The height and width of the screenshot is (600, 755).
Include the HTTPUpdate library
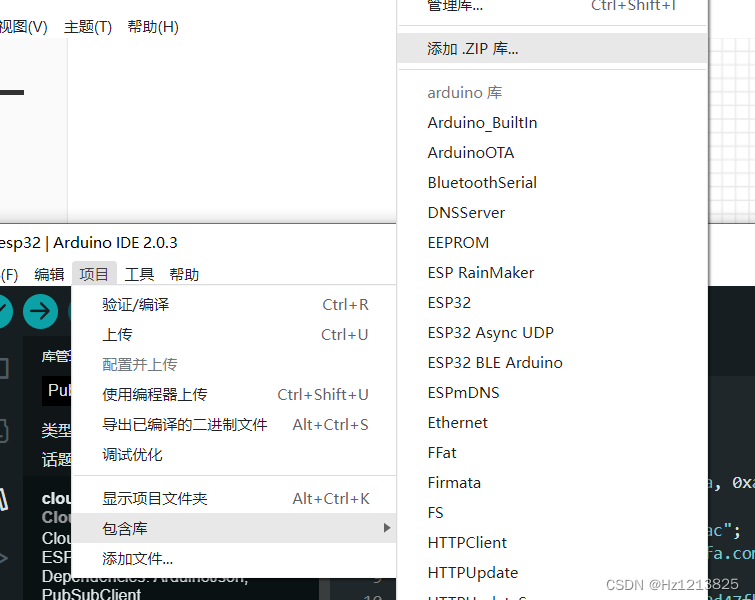[553, 573]
